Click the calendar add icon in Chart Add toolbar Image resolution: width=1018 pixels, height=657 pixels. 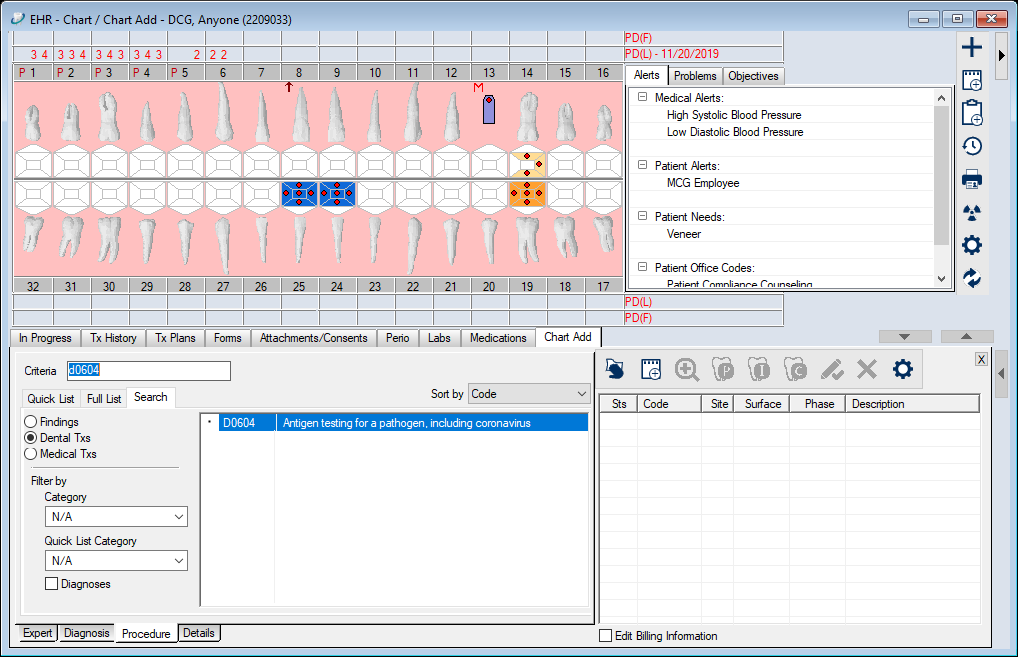click(x=651, y=370)
